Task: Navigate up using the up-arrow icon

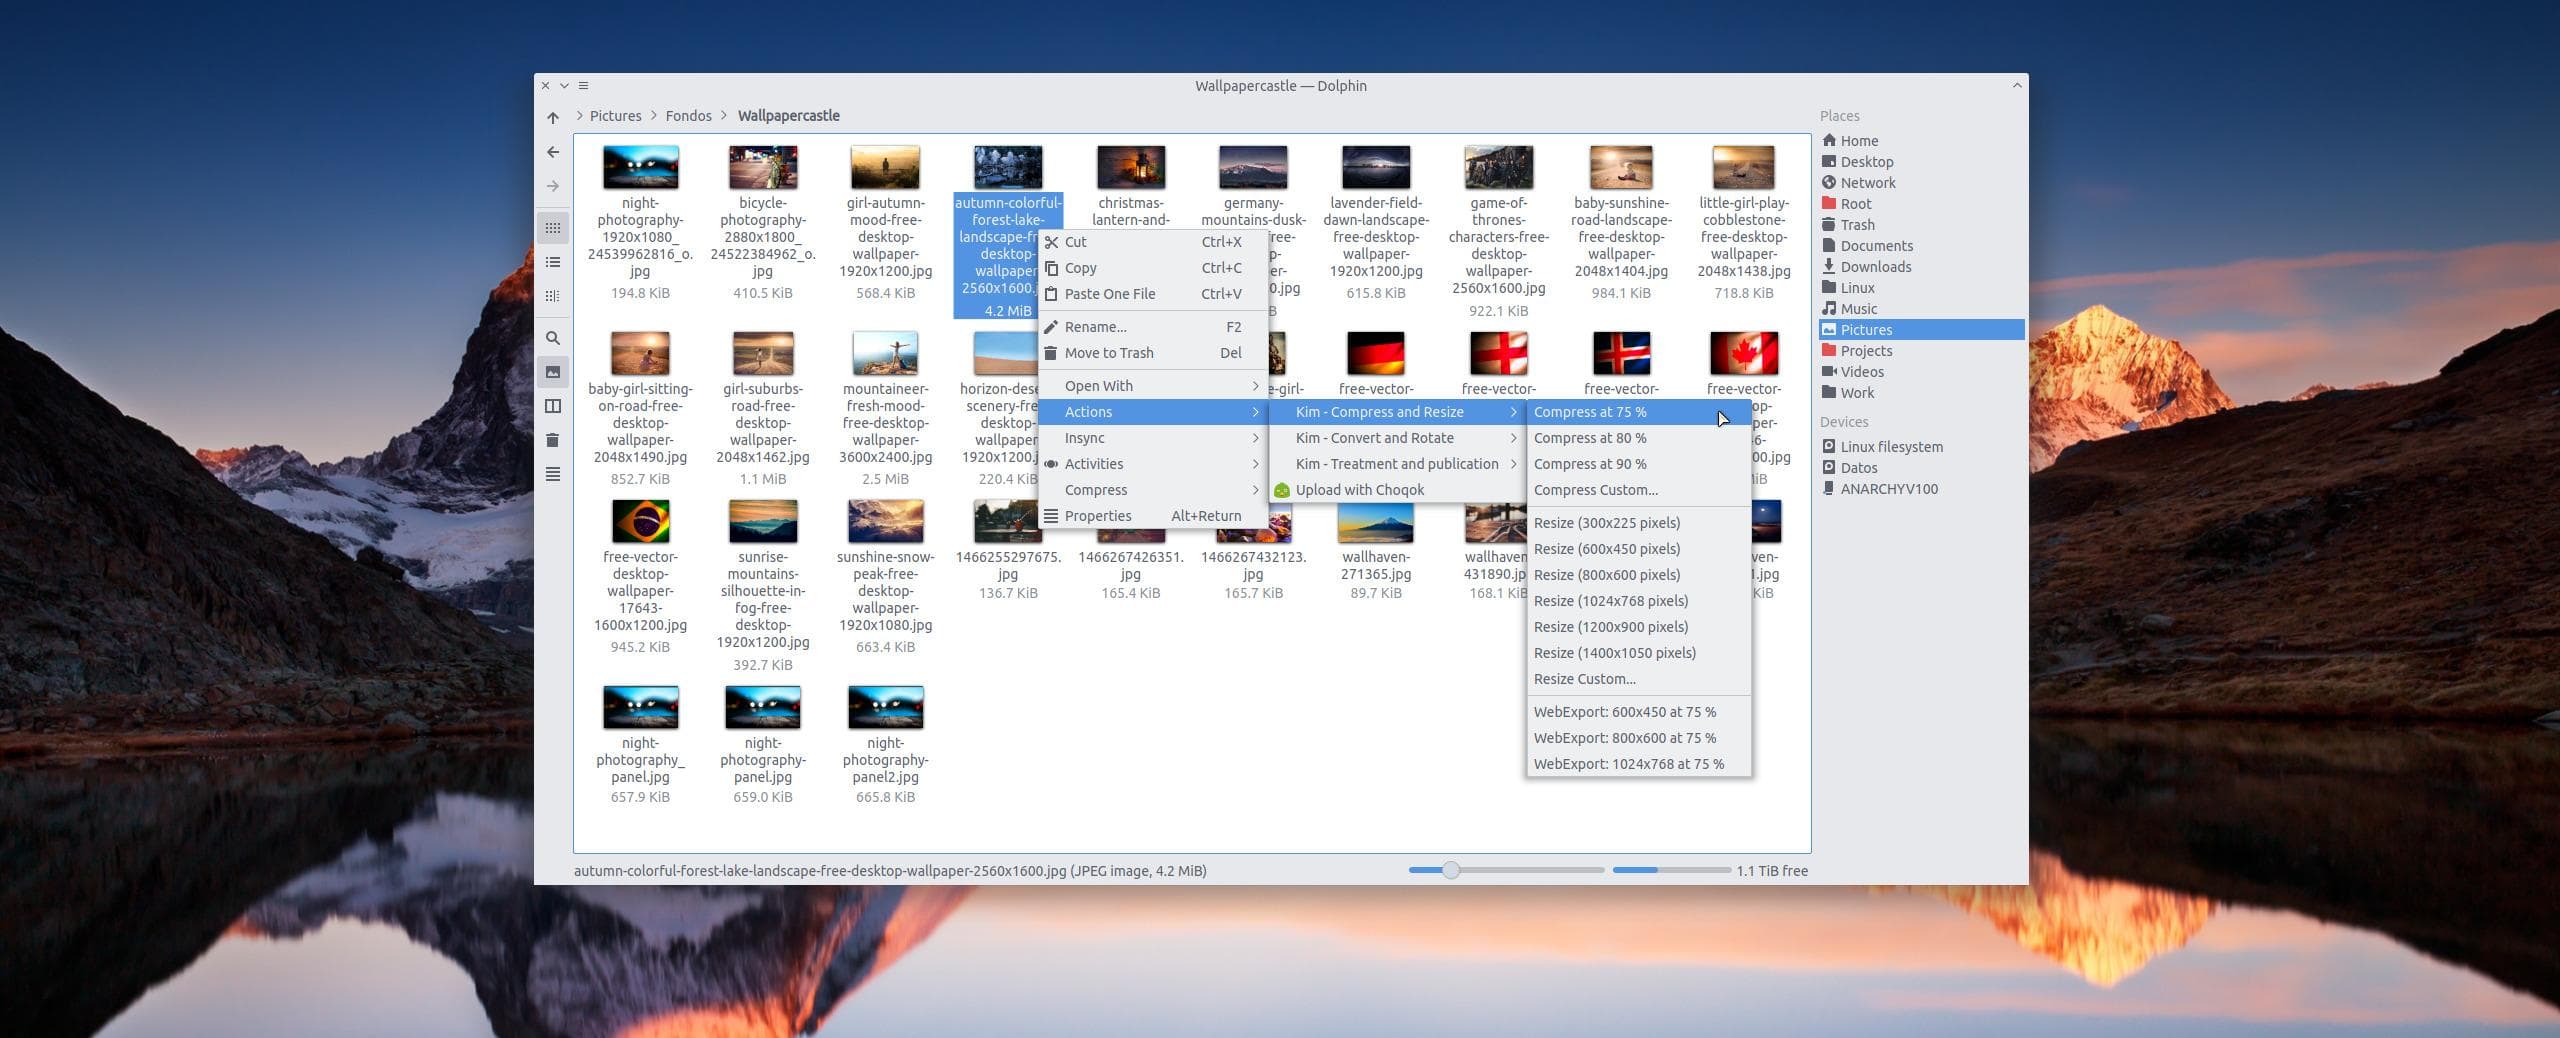Action: point(553,117)
